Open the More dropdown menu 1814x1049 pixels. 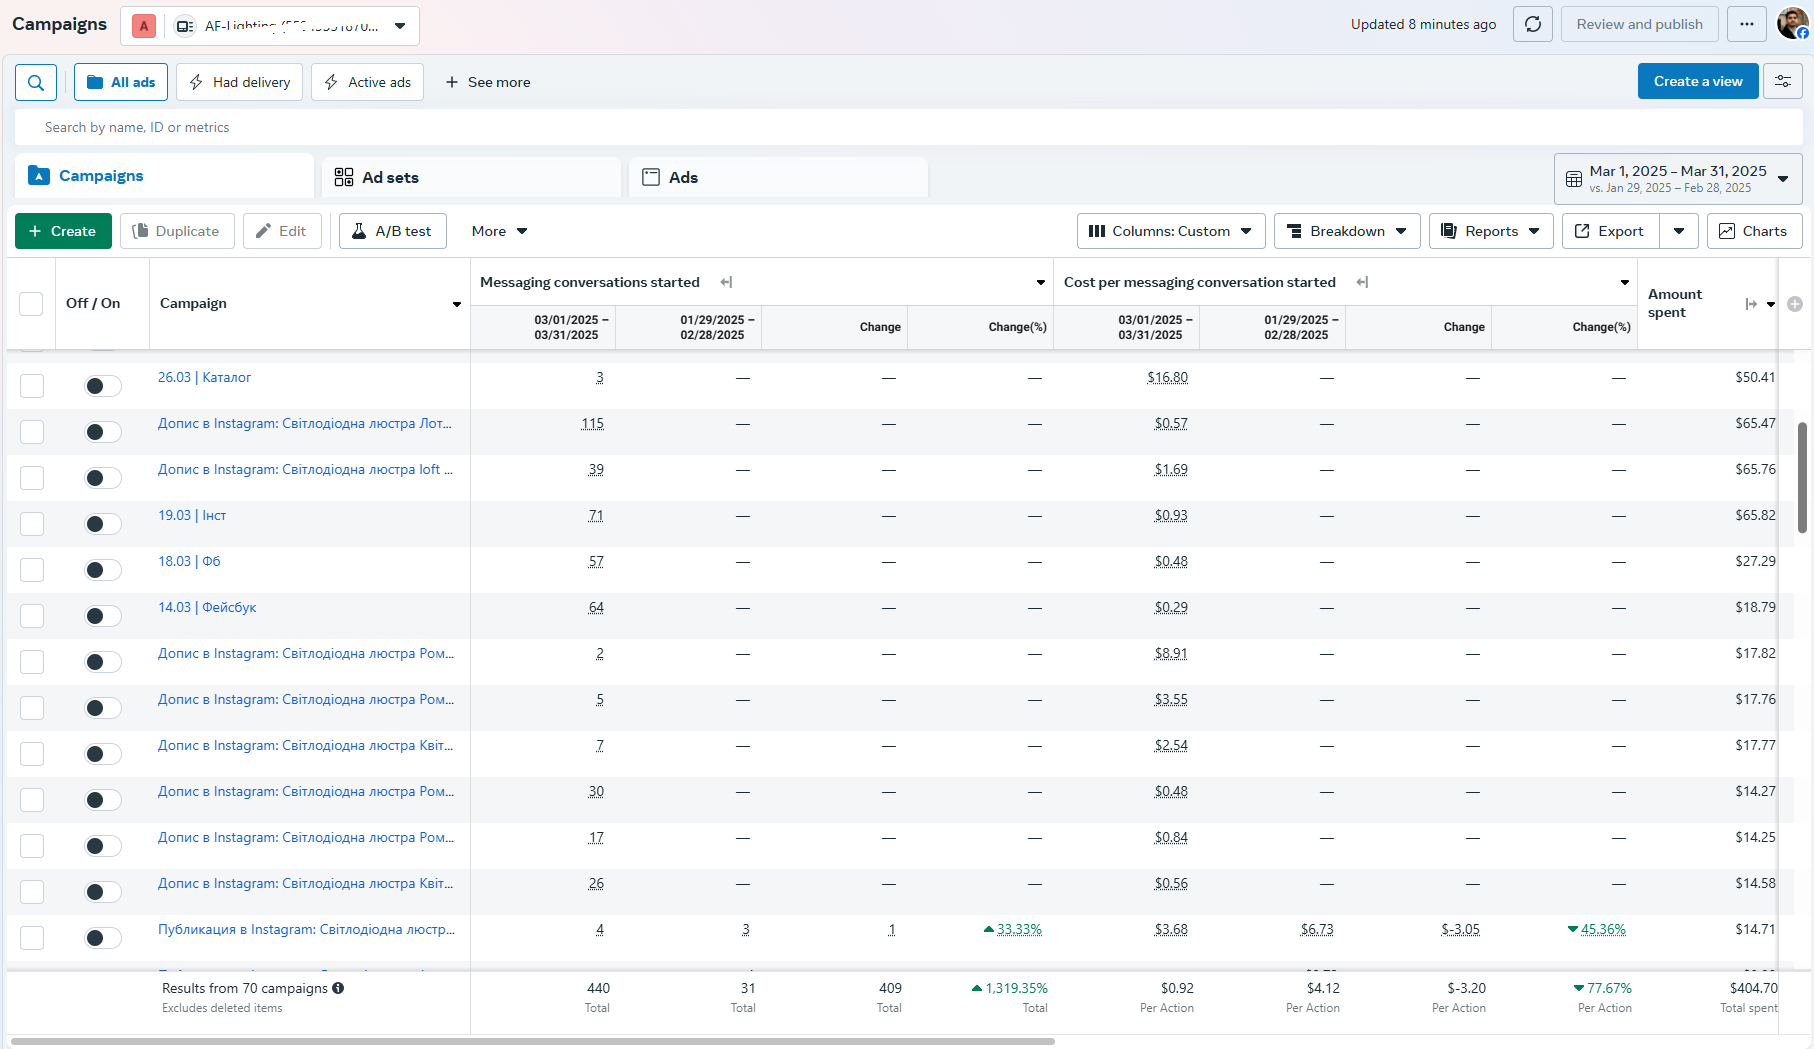[499, 231]
